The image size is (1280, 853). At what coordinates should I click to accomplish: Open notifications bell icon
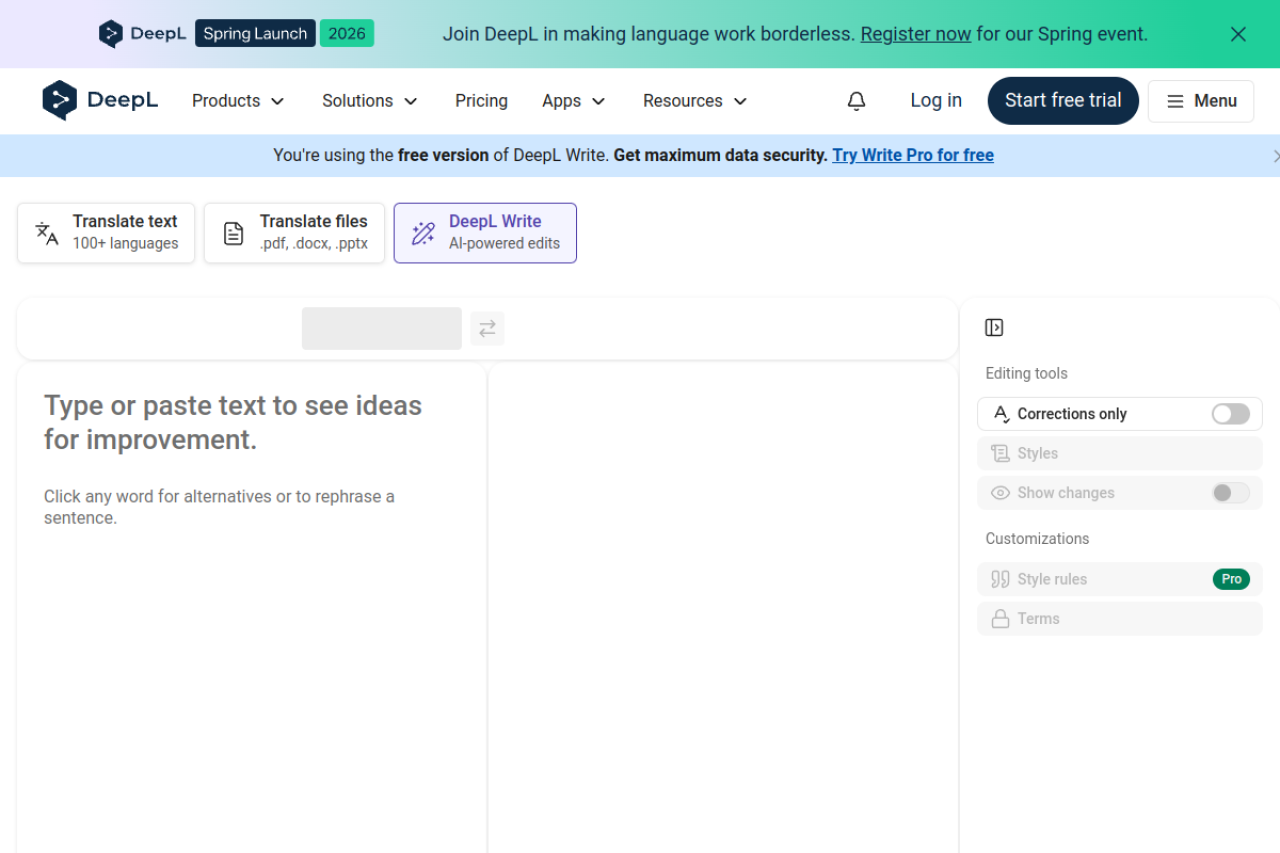pos(856,101)
